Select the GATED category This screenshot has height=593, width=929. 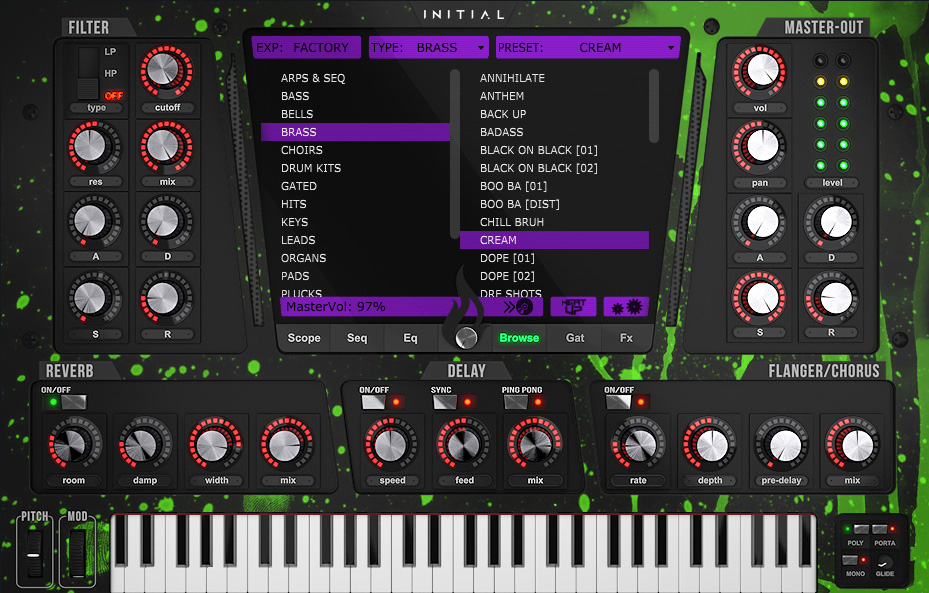299,186
